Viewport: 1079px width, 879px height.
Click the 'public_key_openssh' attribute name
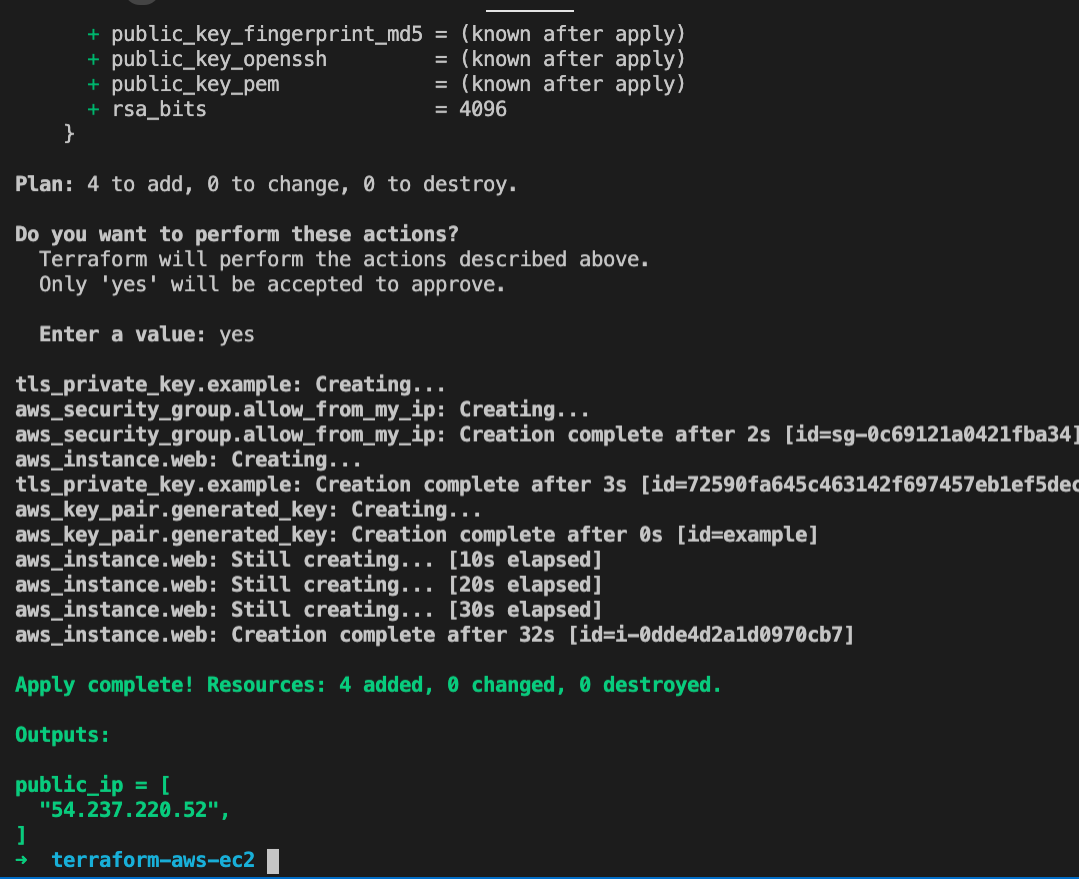click(x=219, y=59)
